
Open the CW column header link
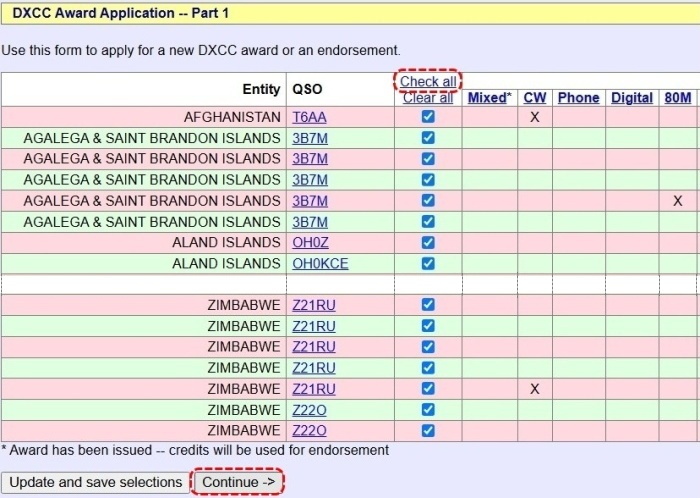click(x=534, y=98)
